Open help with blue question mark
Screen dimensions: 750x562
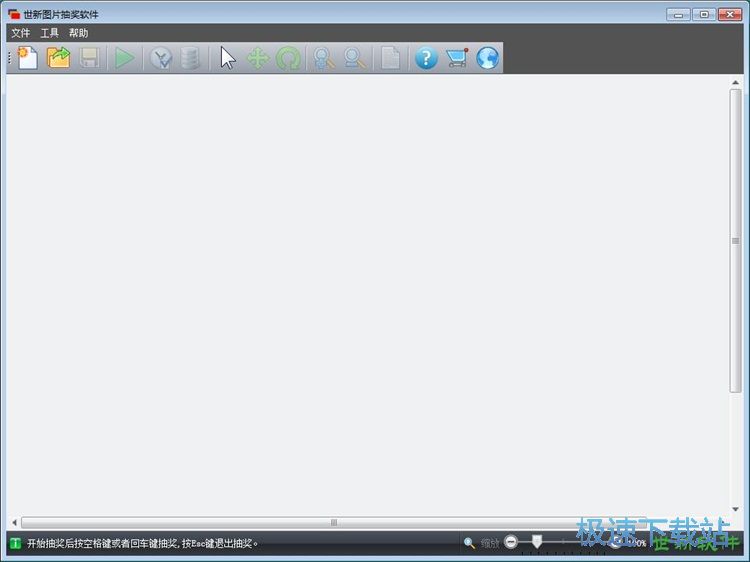[426, 58]
